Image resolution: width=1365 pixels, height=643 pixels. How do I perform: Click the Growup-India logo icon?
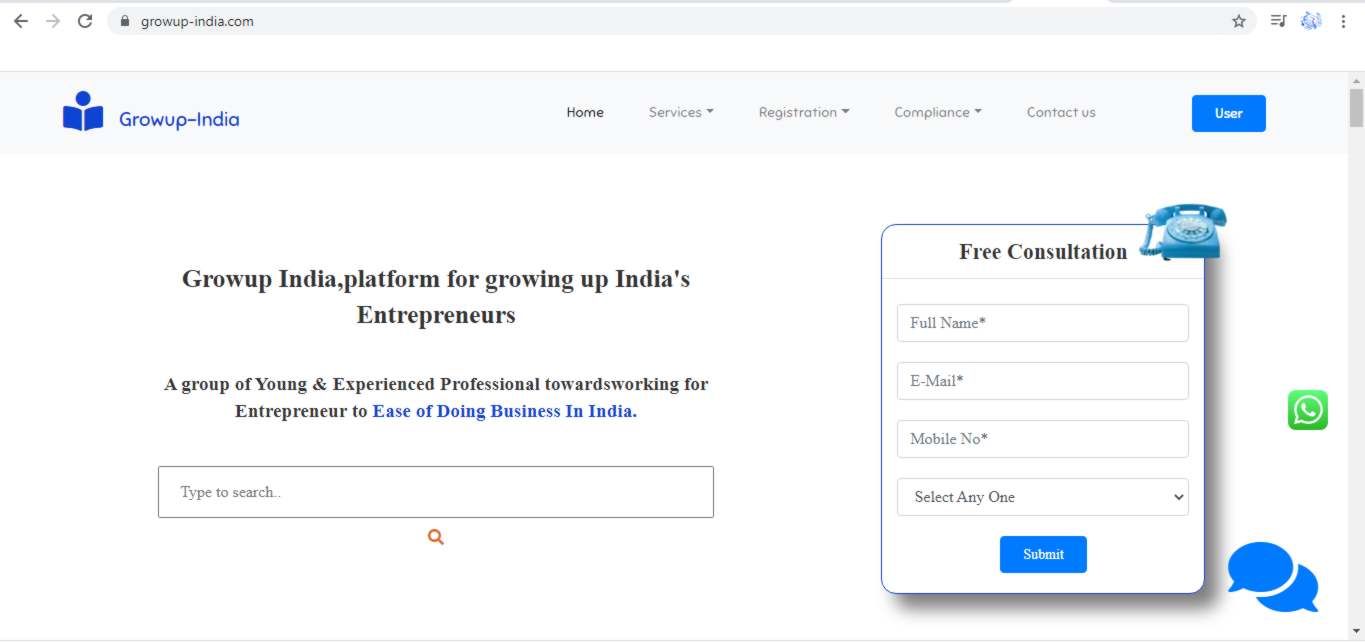(83, 112)
